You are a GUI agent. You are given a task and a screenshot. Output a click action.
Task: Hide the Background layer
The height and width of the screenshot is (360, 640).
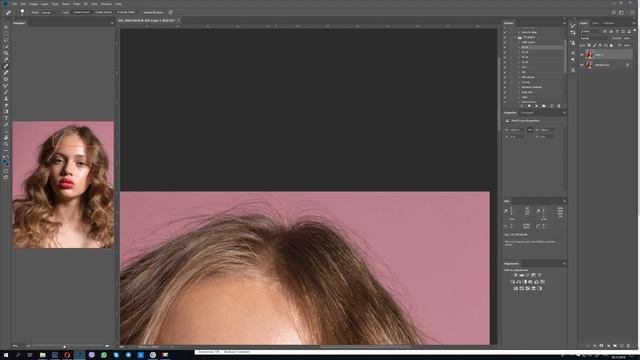(x=582, y=64)
